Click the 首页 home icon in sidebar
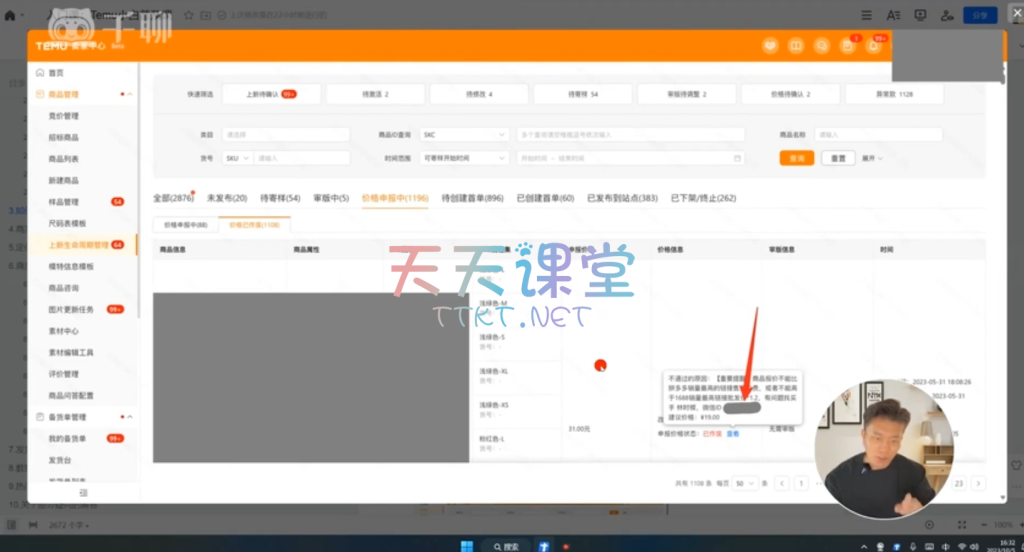 40,73
